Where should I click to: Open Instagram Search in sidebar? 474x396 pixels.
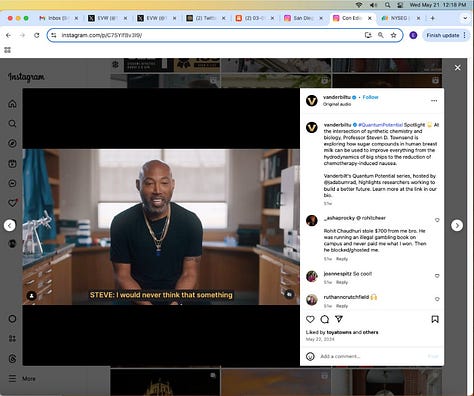(x=12, y=124)
